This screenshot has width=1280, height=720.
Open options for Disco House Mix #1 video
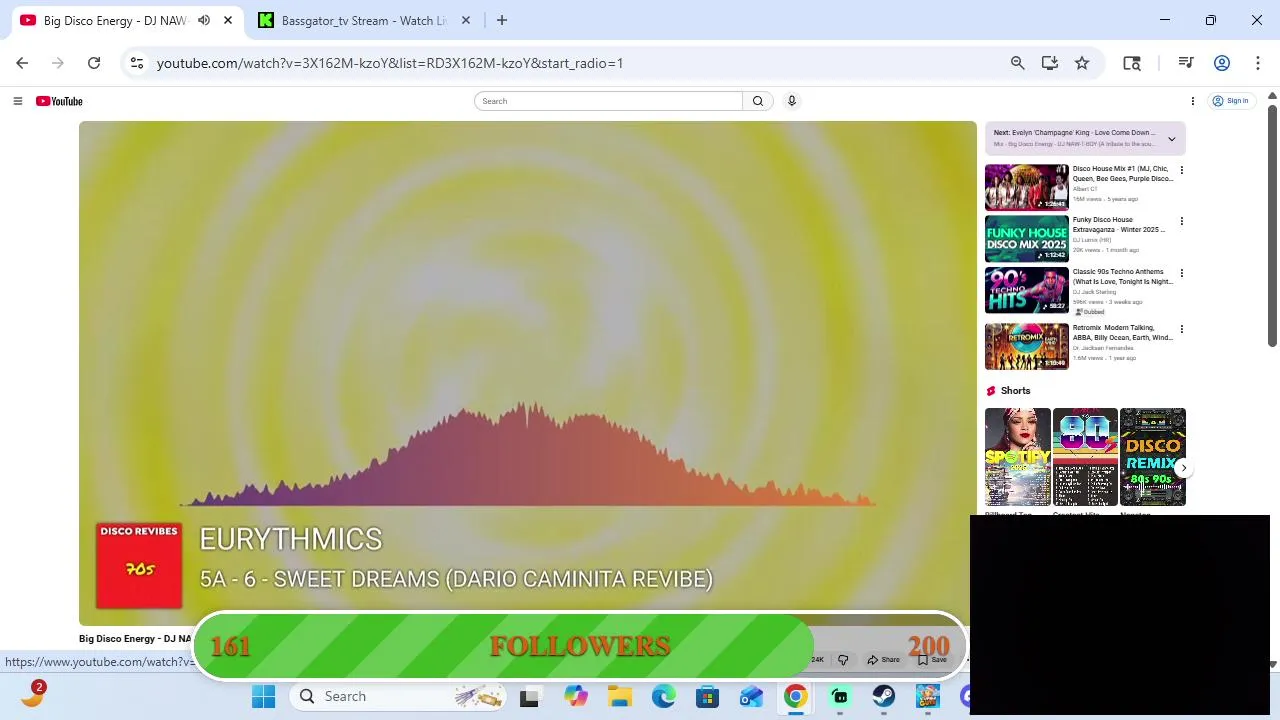point(1181,170)
